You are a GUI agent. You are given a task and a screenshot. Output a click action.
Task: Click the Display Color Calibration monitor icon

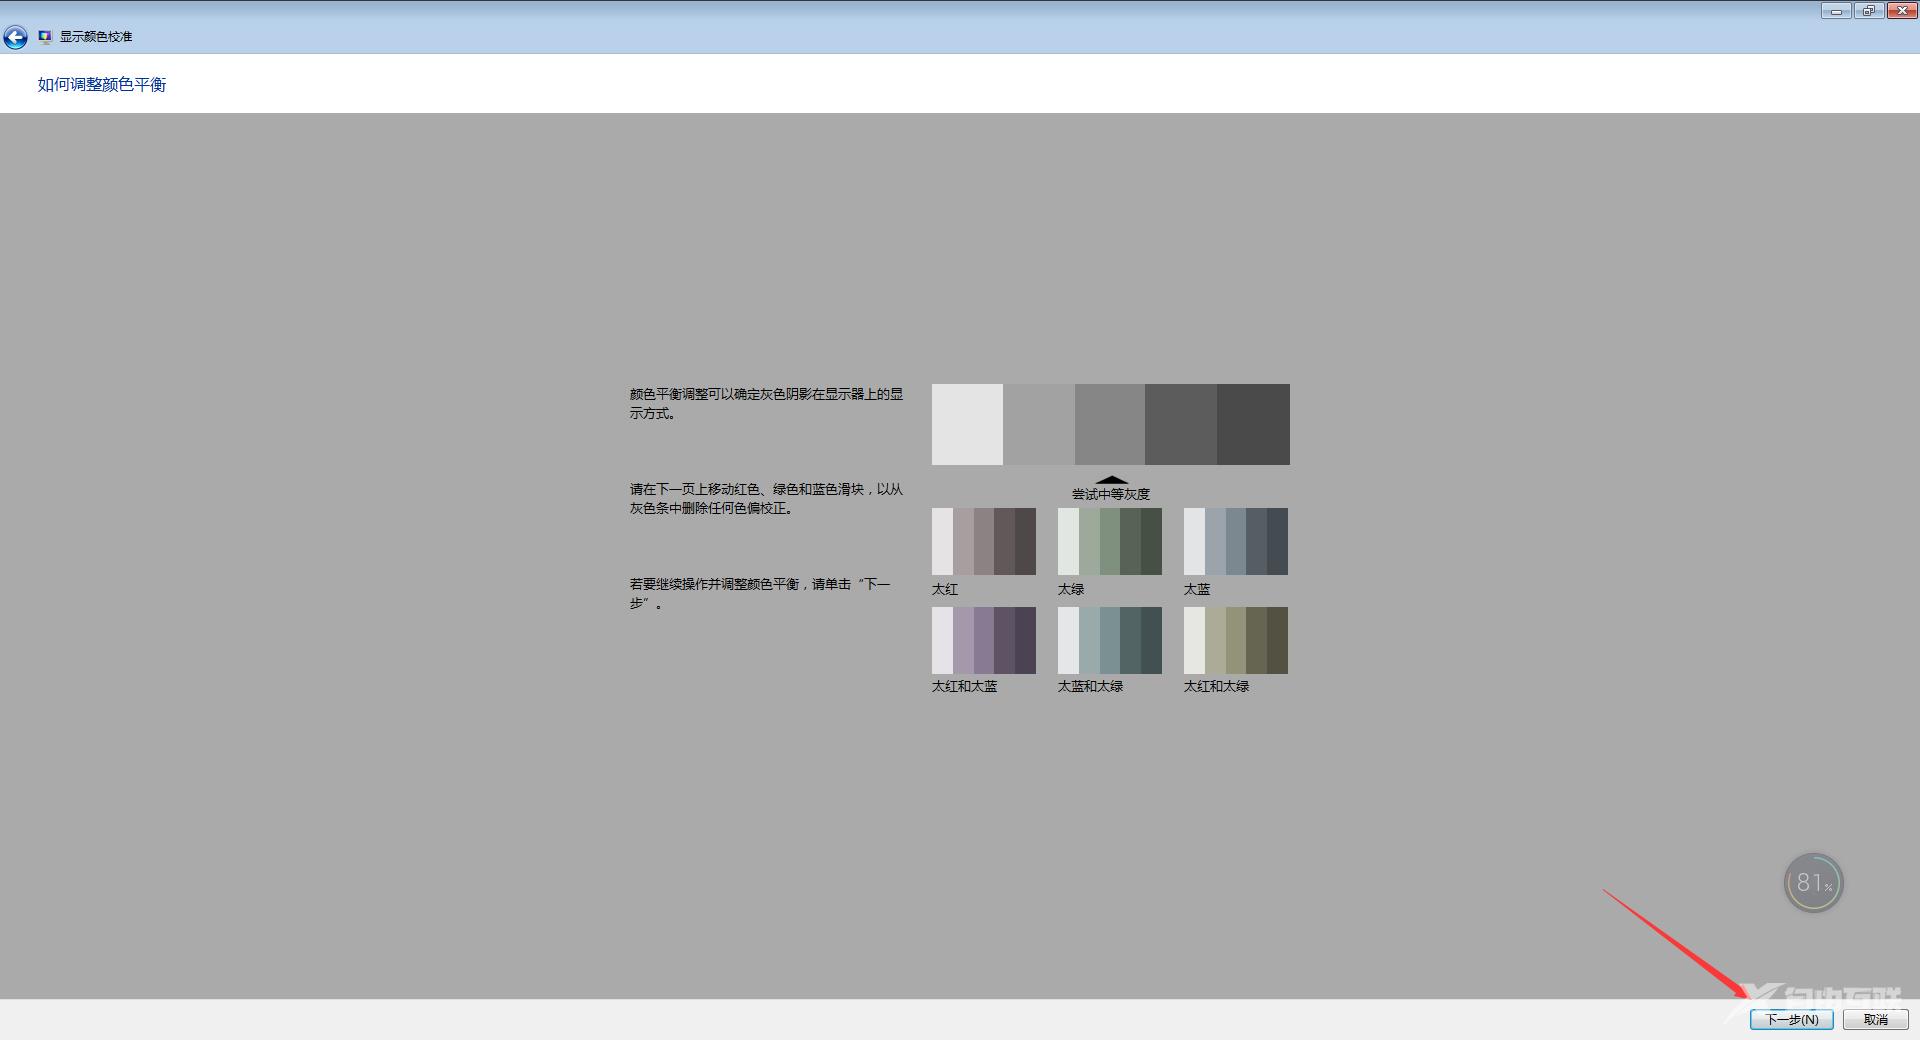tap(45, 37)
